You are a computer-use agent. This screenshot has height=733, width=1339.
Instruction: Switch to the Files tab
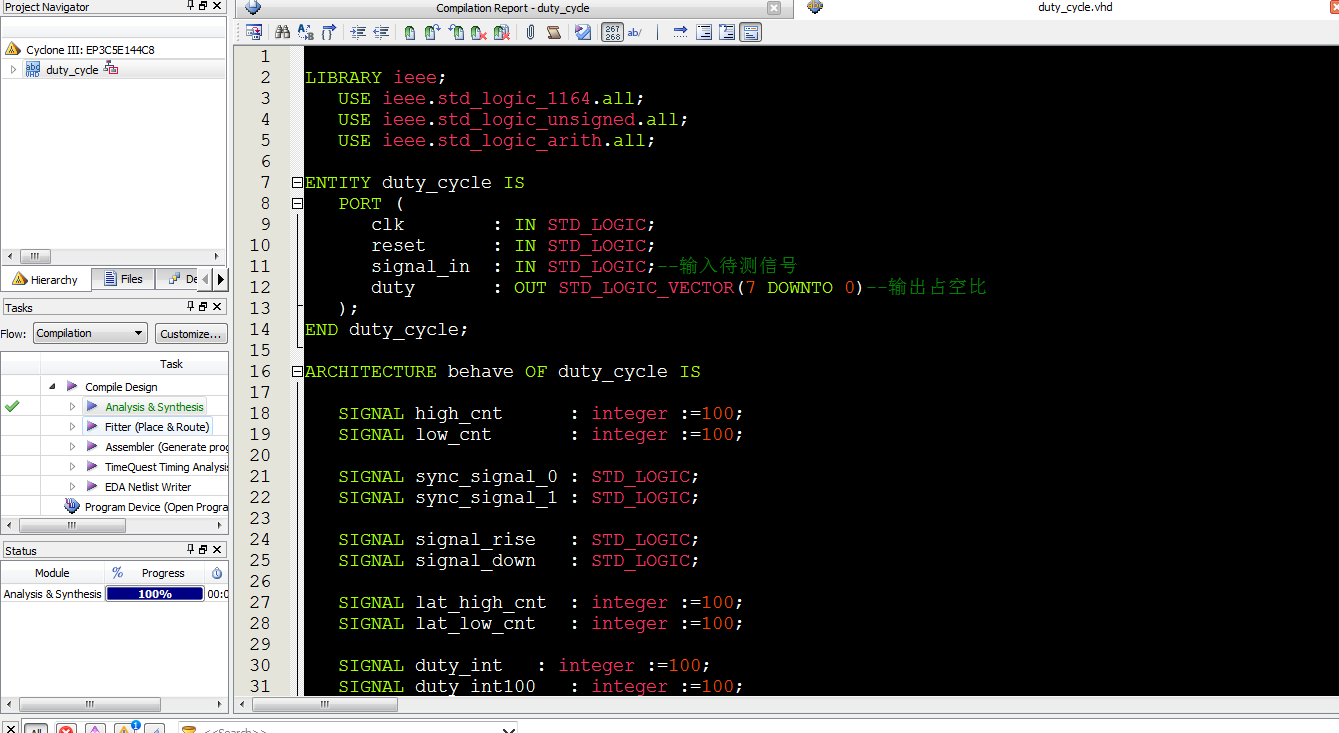click(x=123, y=279)
